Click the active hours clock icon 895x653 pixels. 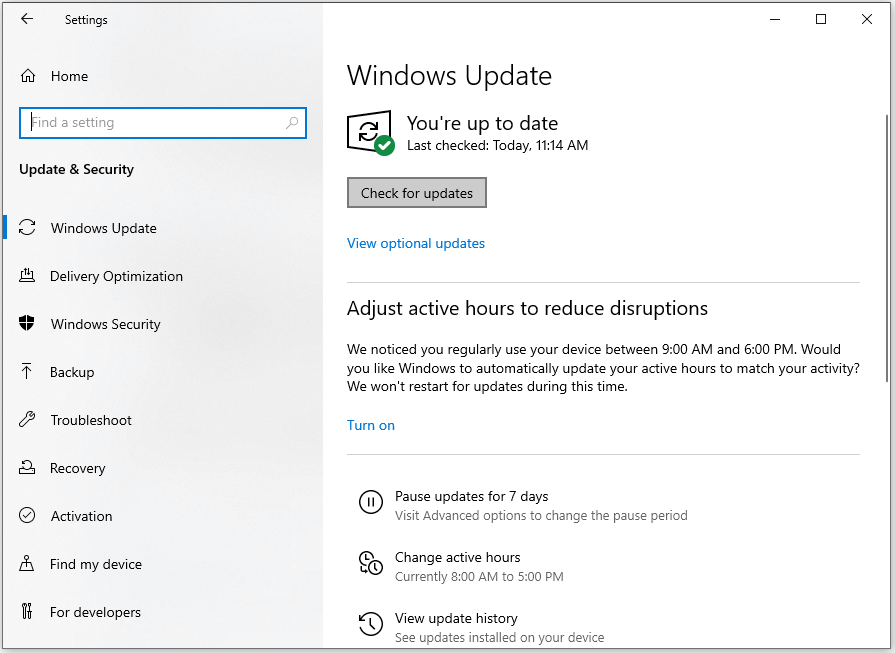(370, 563)
